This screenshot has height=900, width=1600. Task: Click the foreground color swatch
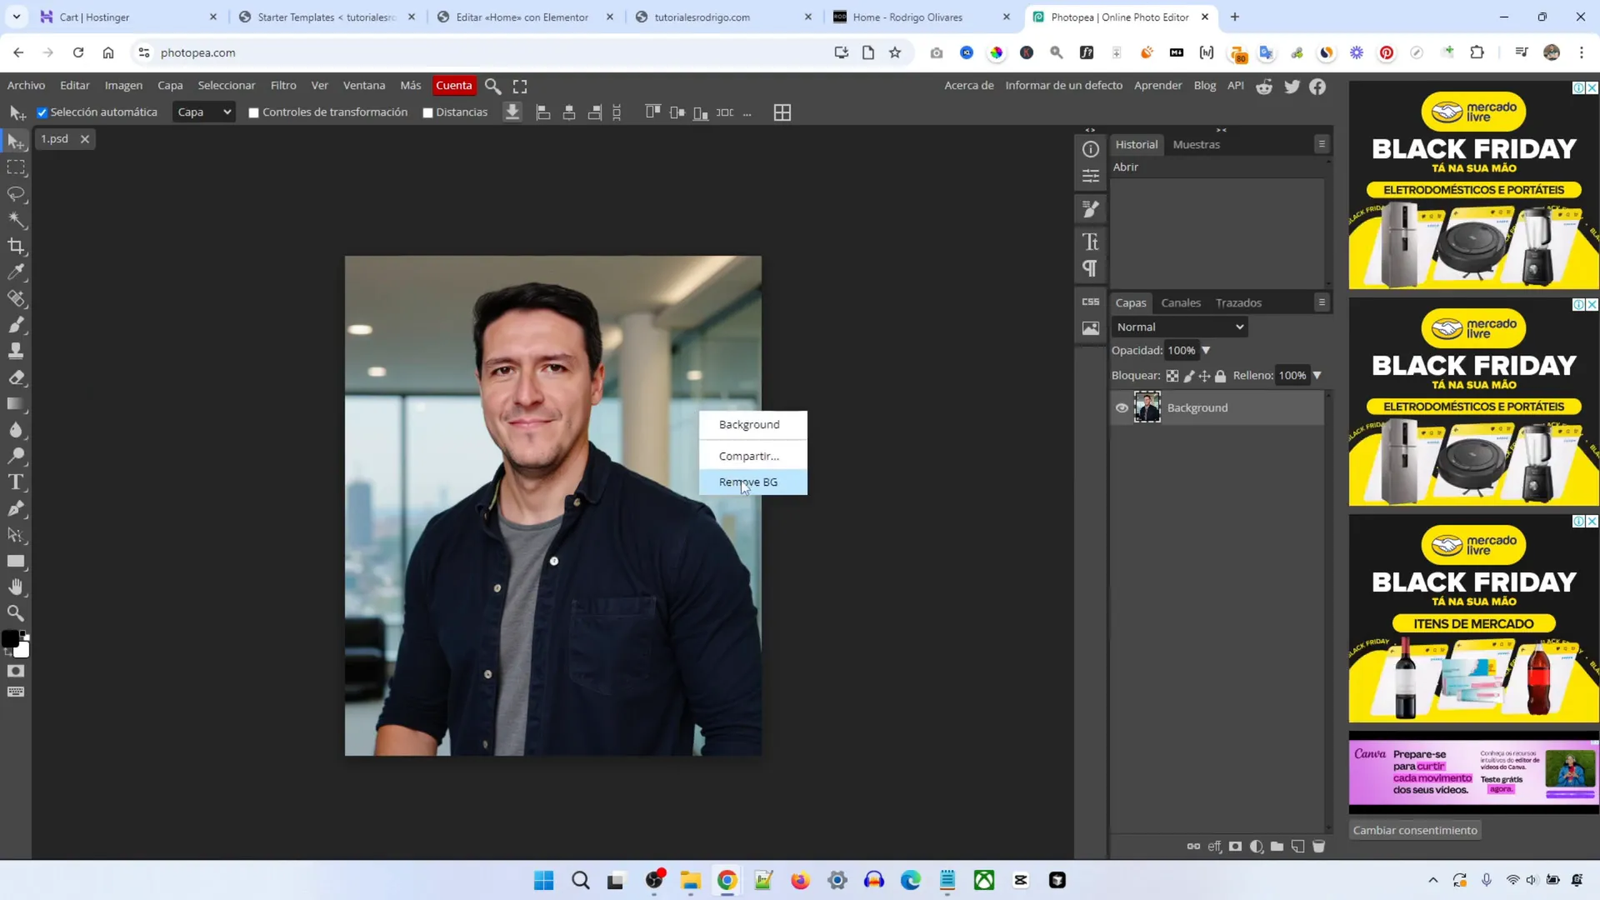pos(10,640)
